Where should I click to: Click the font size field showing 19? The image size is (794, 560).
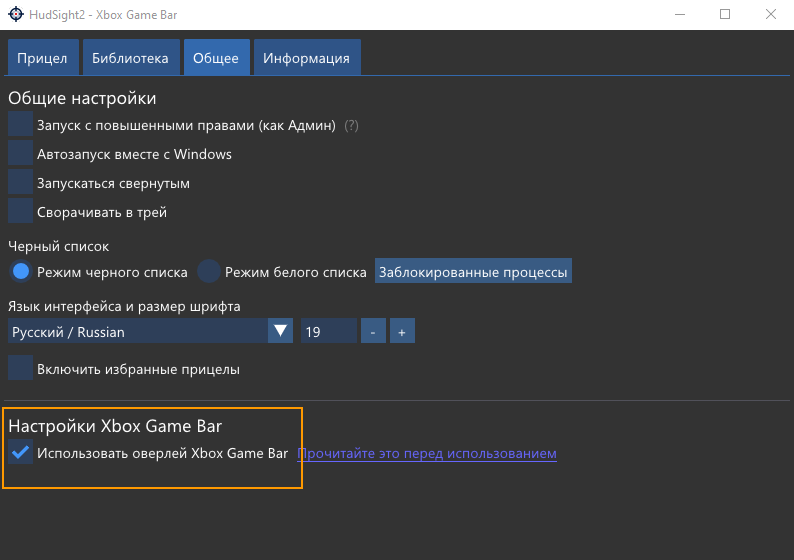[x=329, y=331]
